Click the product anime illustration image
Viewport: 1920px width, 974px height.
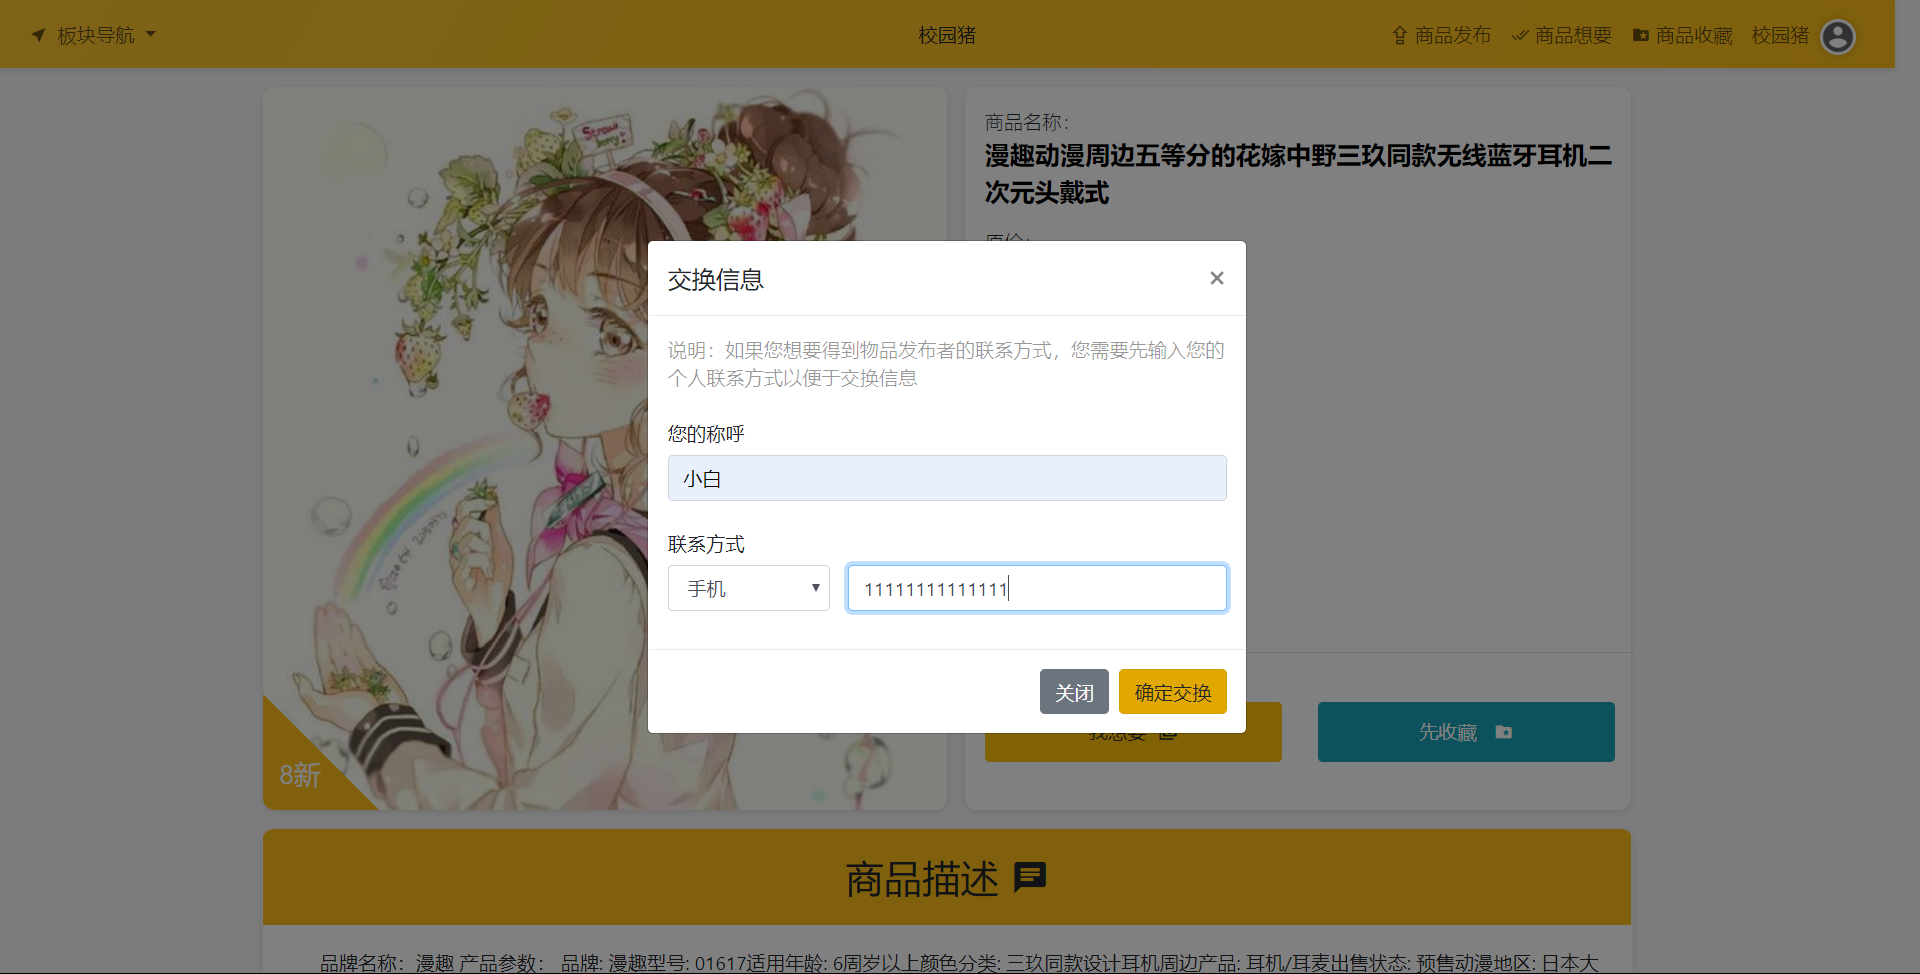point(605,448)
